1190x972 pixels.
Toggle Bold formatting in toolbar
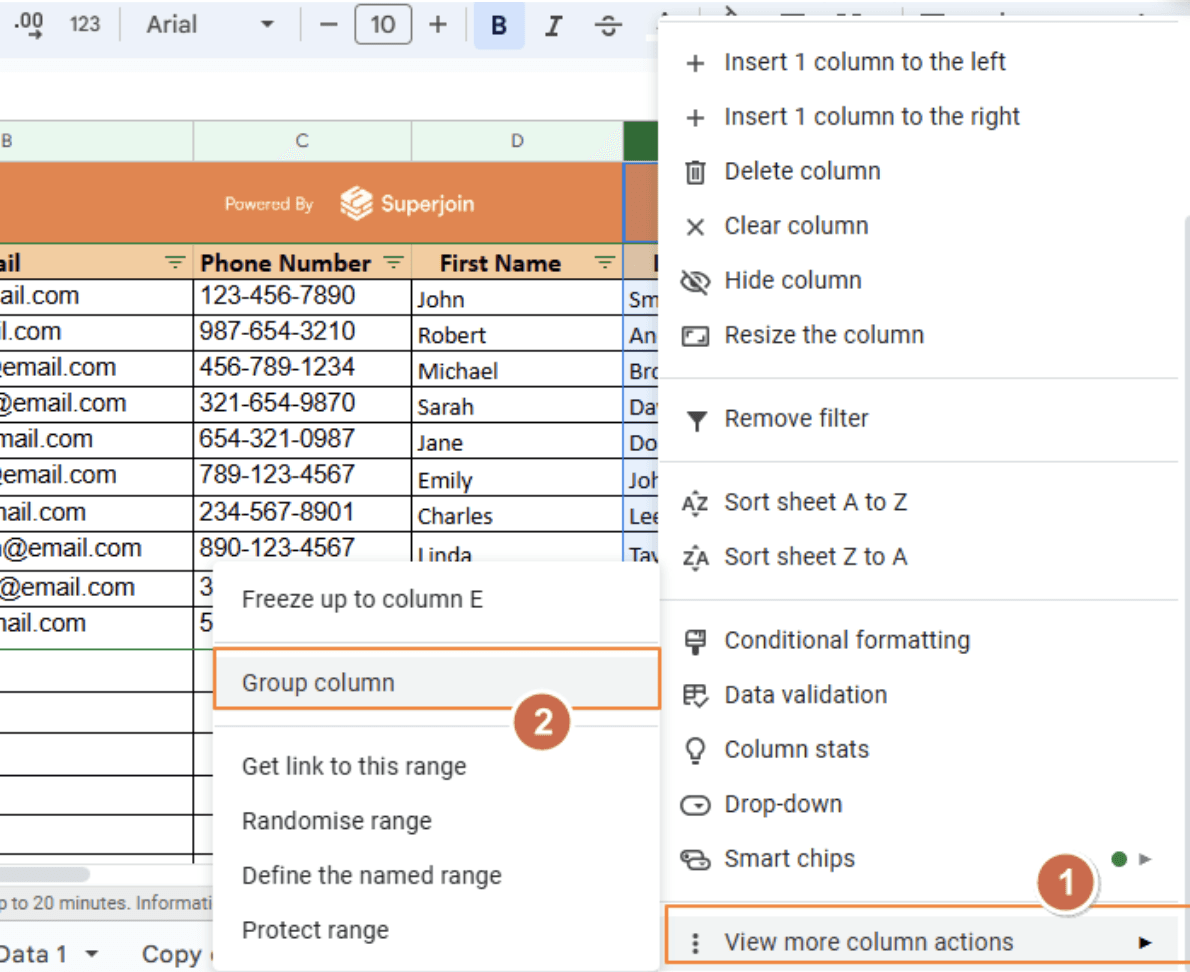pos(499,25)
